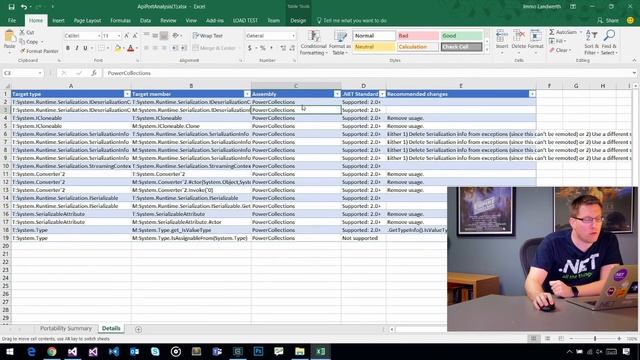Switch to the Data tab
Viewport: 640px width, 360px height.
point(145,20)
